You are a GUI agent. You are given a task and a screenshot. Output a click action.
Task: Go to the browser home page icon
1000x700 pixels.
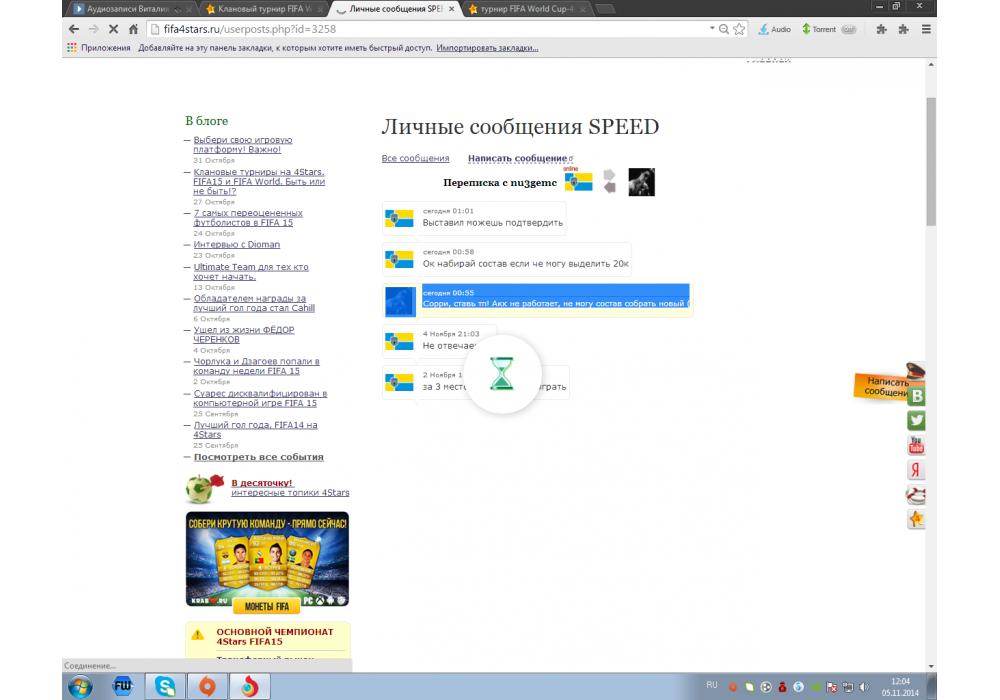coord(133,29)
